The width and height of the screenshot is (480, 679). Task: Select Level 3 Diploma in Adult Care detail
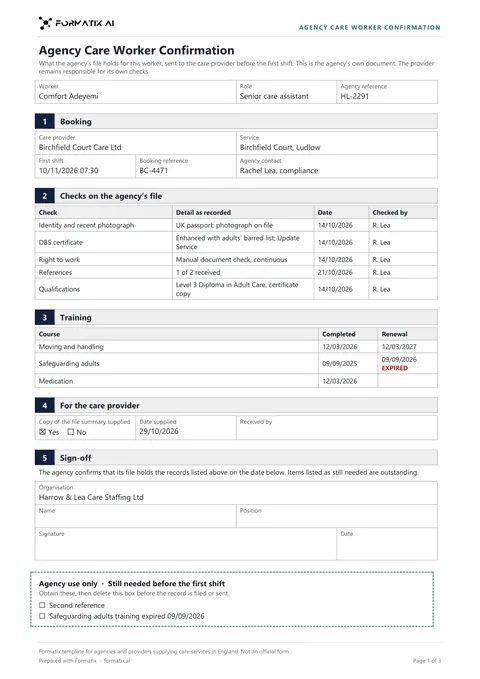pyautogui.click(x=237, y=289)
